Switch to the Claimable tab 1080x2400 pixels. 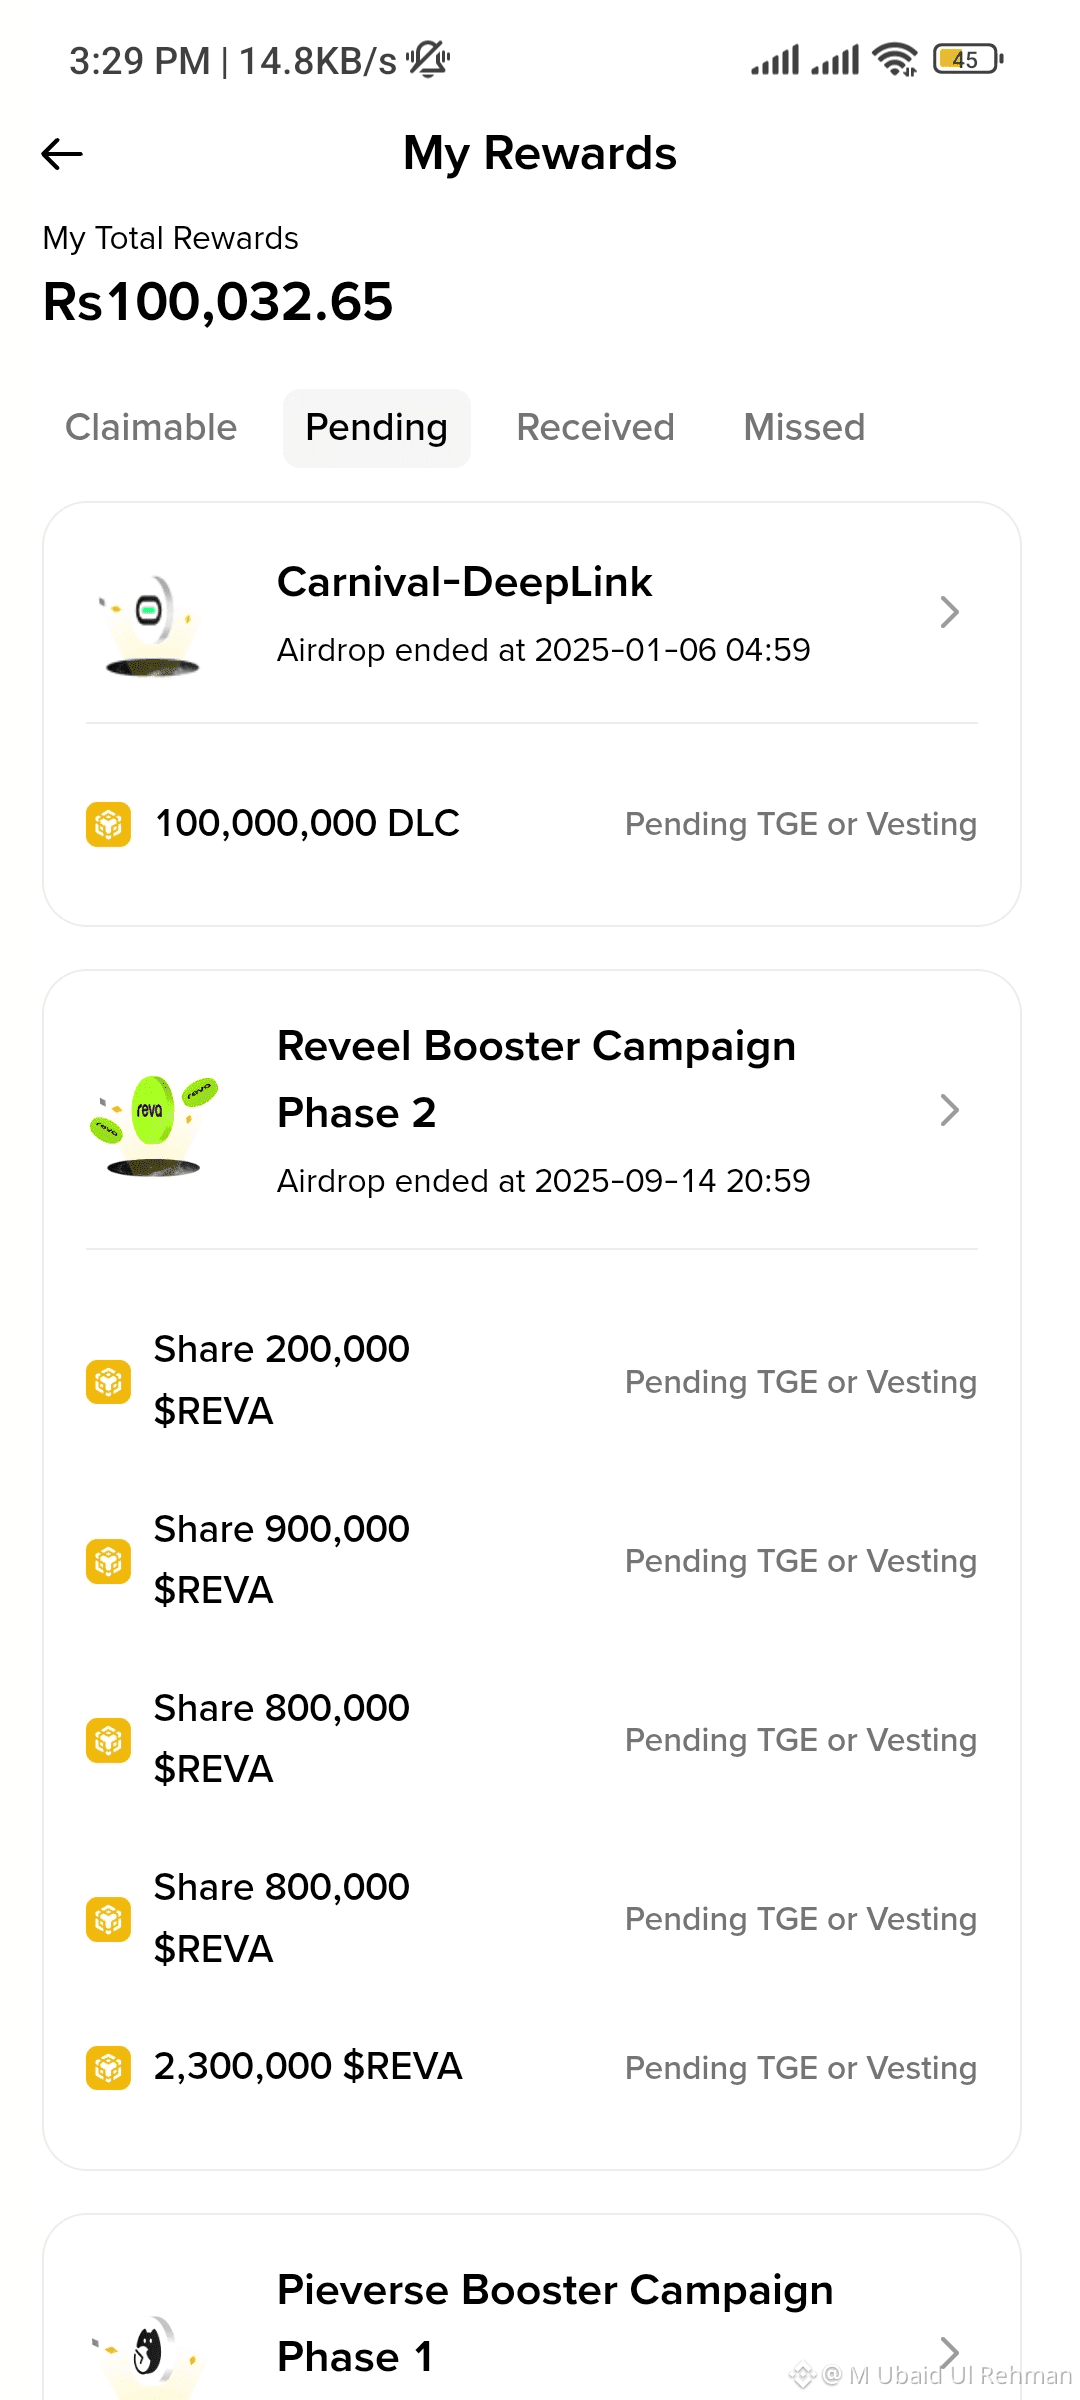pyautogui.click(x=151, y=428)
